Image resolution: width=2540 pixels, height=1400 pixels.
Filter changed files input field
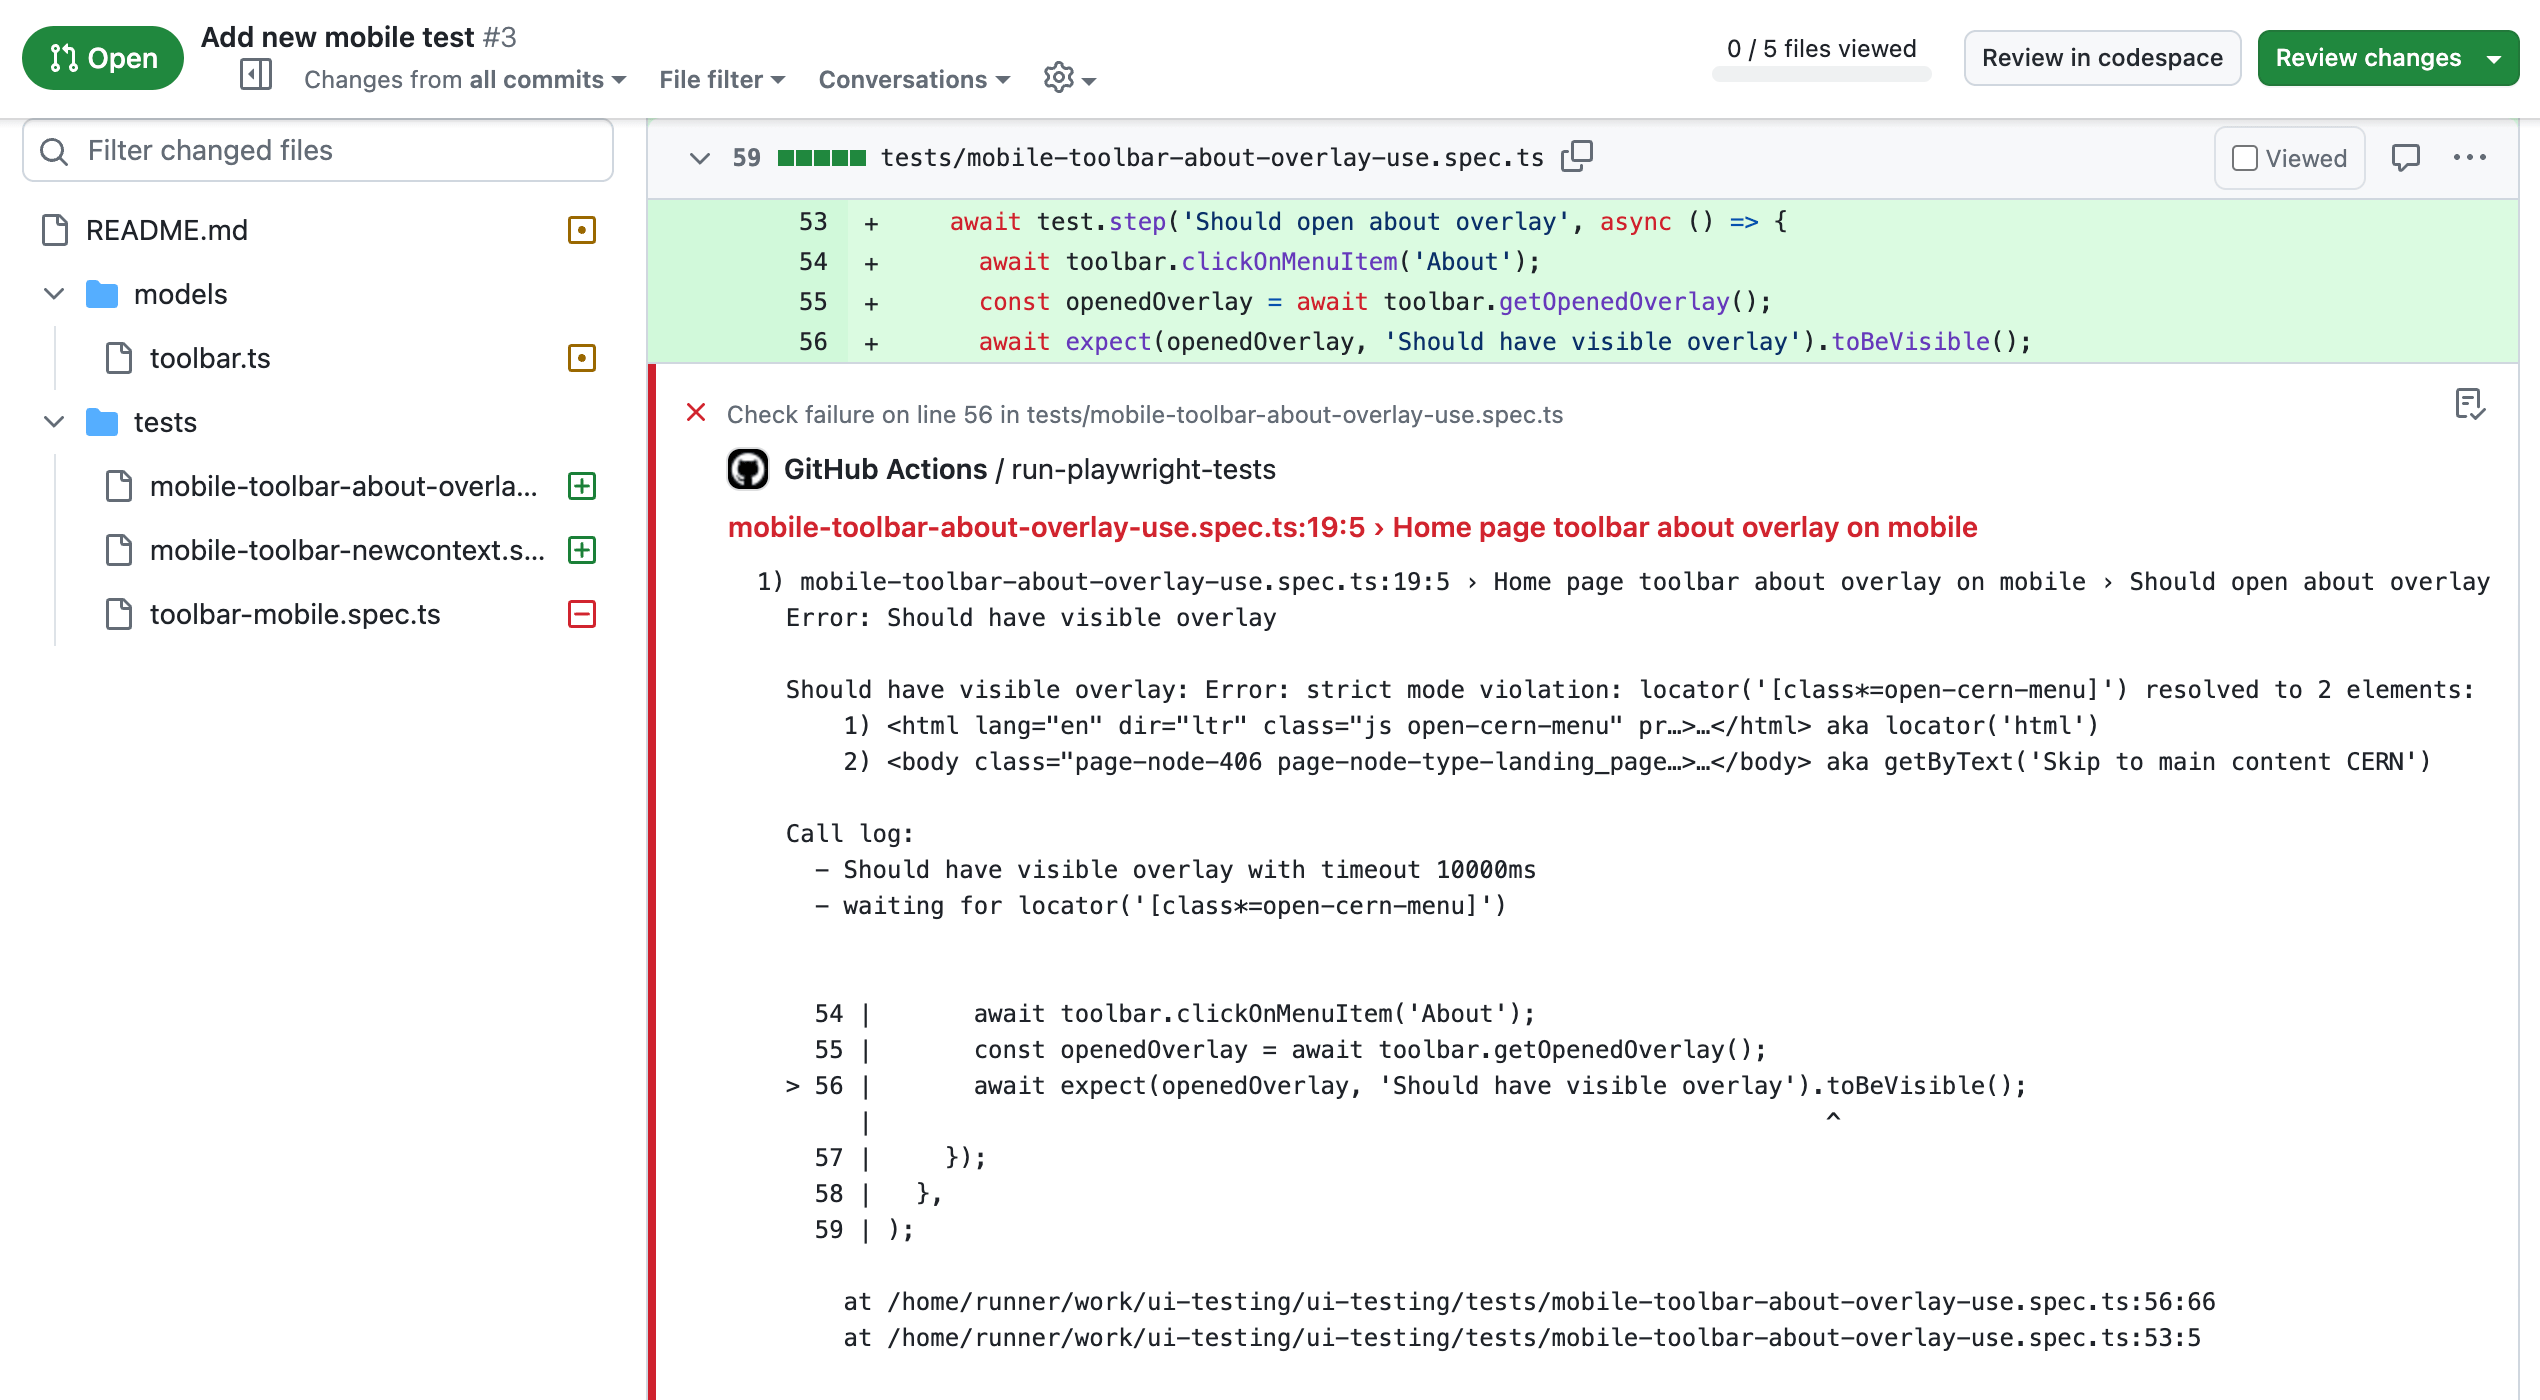point(319,150)
